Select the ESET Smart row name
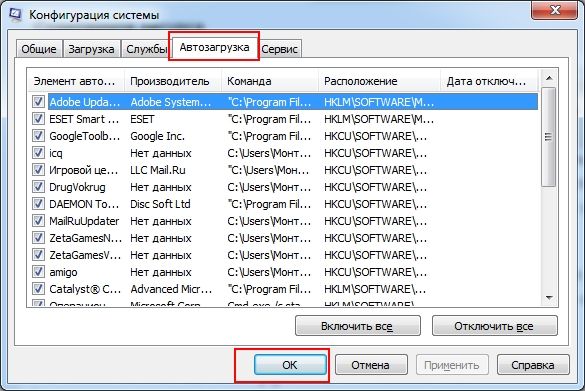 tap(84, 119)
